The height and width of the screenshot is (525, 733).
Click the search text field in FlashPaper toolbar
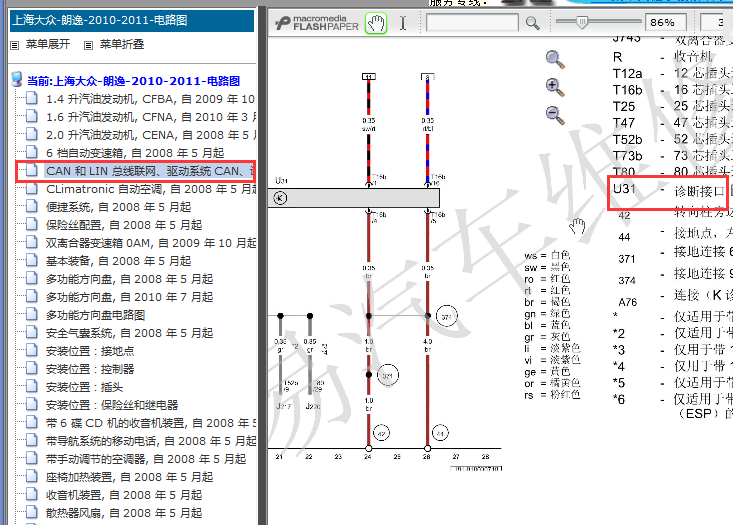(x=472, y=22)
